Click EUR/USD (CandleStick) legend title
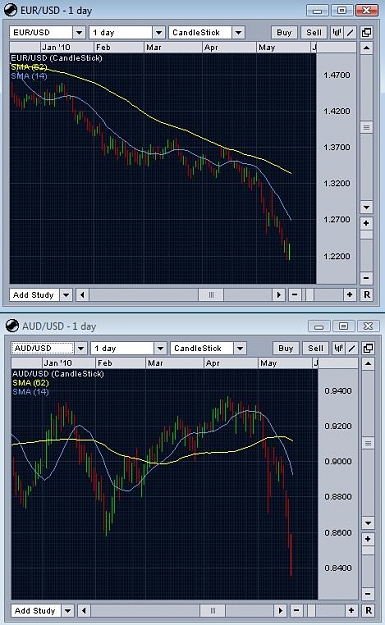 57,58
